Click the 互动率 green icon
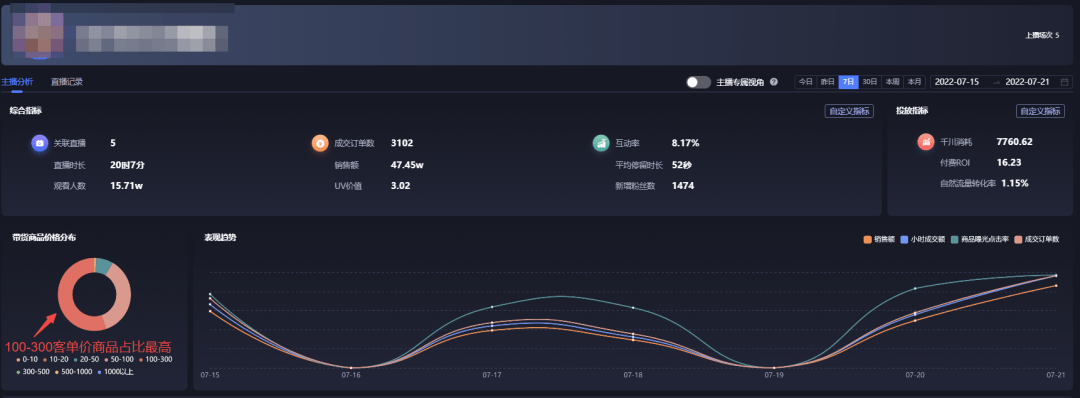1080x398 pixels. [x=601, y=143]
